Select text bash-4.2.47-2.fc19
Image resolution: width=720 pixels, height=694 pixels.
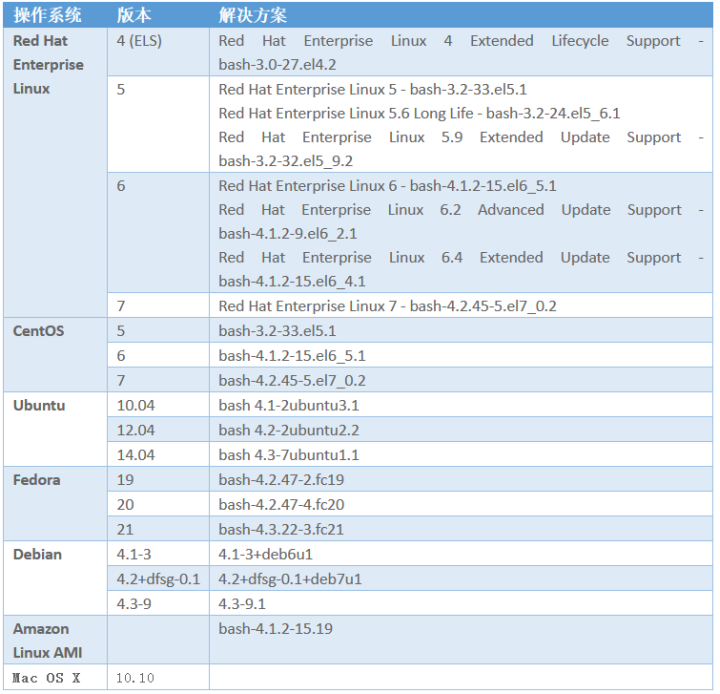pyautogui.click(x=281, y=480)
